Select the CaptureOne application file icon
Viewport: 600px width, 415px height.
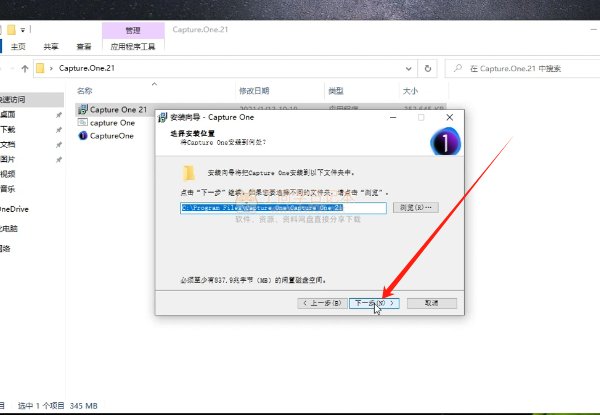83,135
